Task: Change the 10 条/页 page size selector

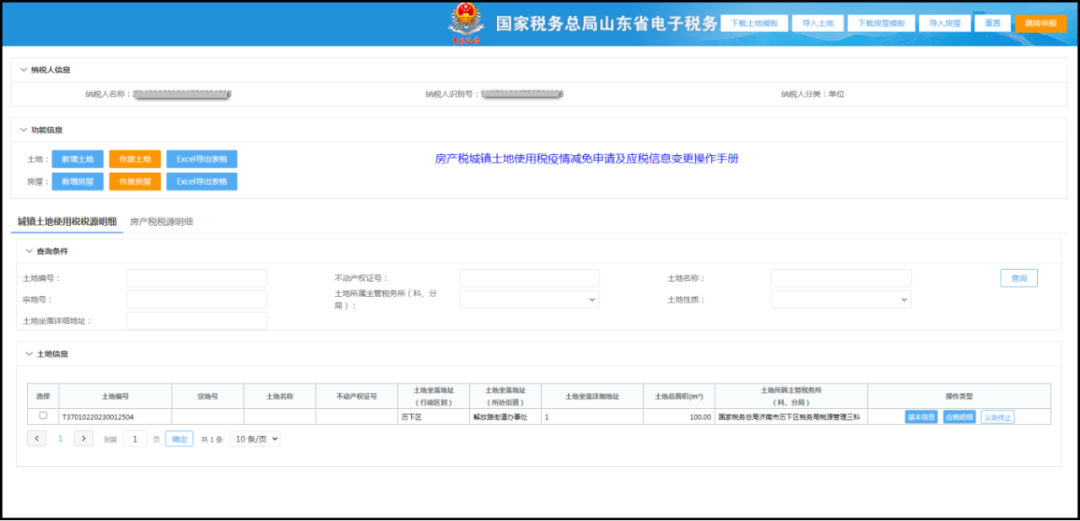Action: click(255, 439)
